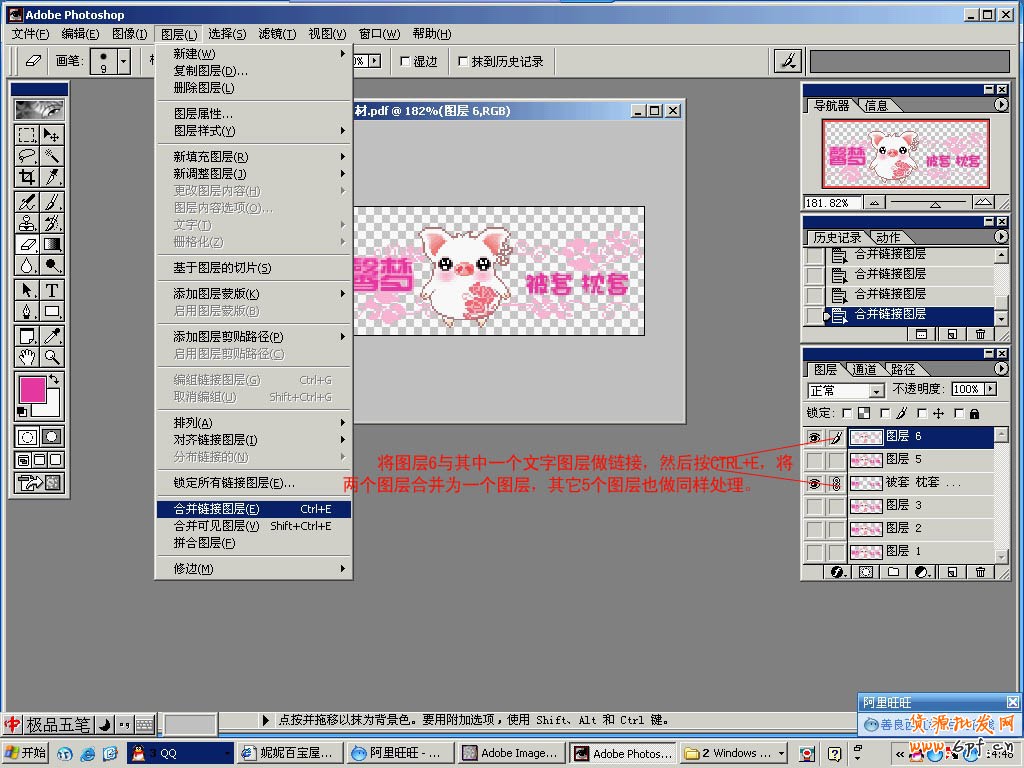Select the Magic Wand tool

tap(52, 156)
